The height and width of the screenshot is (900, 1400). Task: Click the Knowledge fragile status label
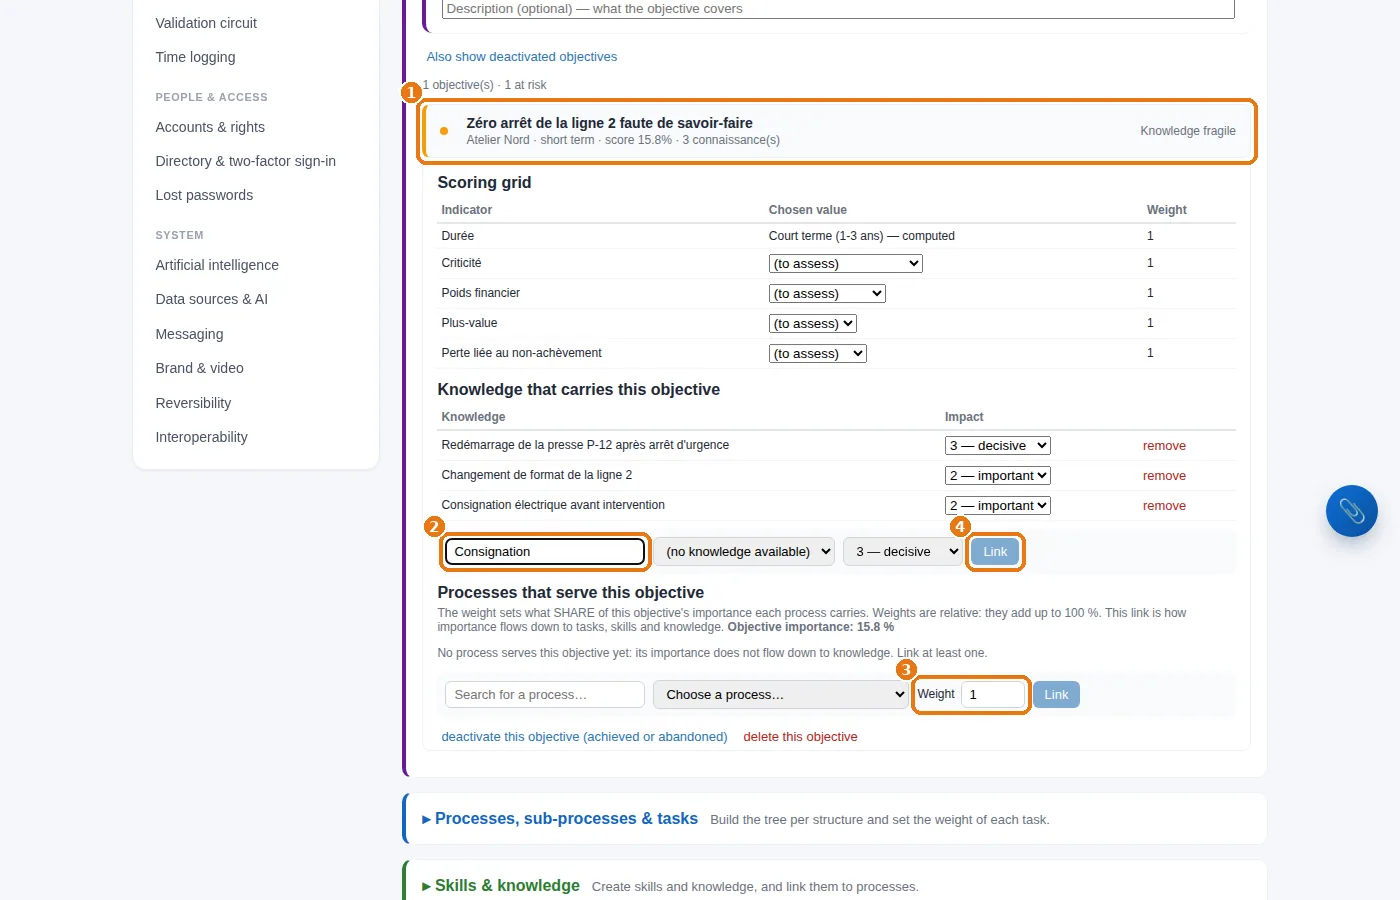[1188, 131]
